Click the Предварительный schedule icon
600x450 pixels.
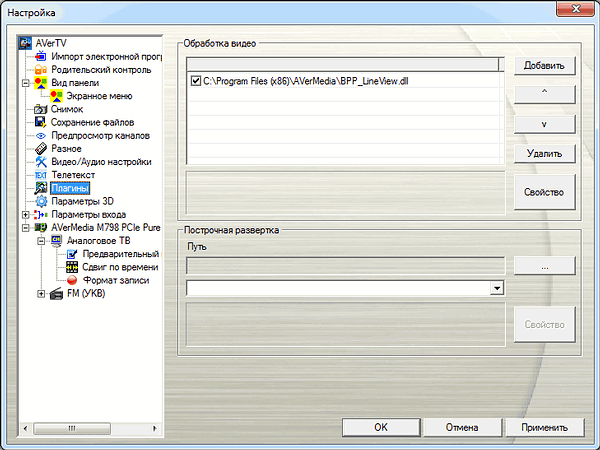point(72,254)
